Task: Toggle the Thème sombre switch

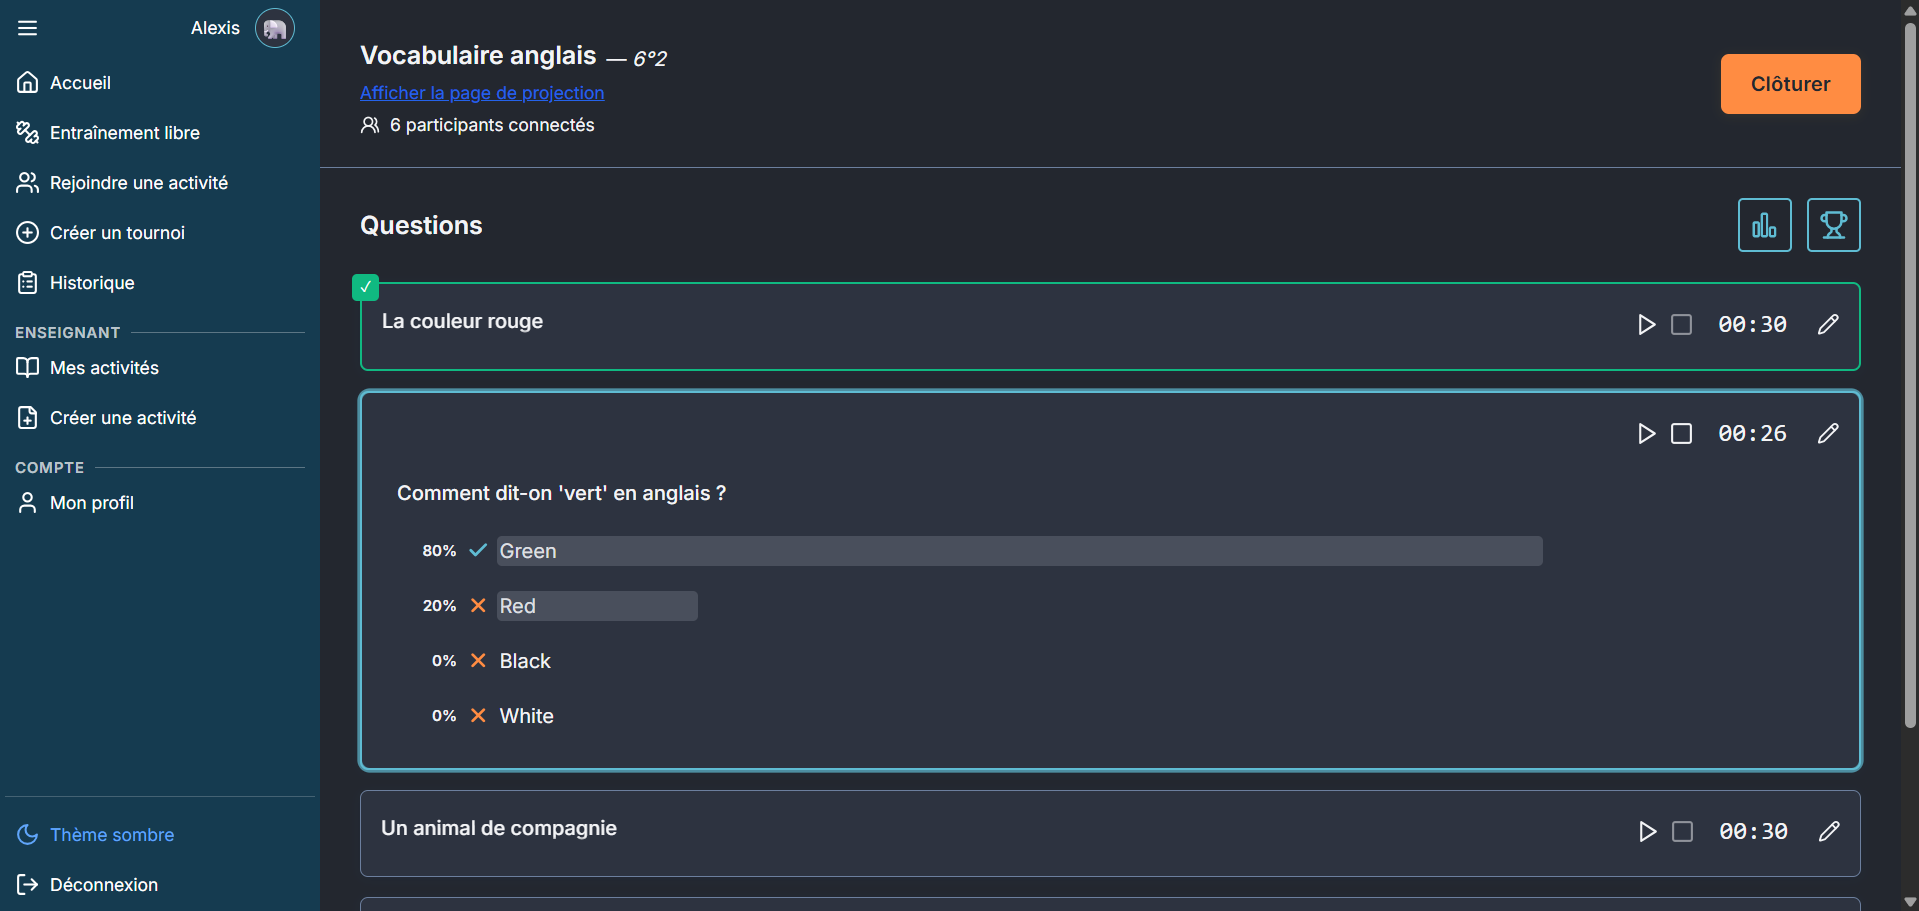Action: coord(95,834)
